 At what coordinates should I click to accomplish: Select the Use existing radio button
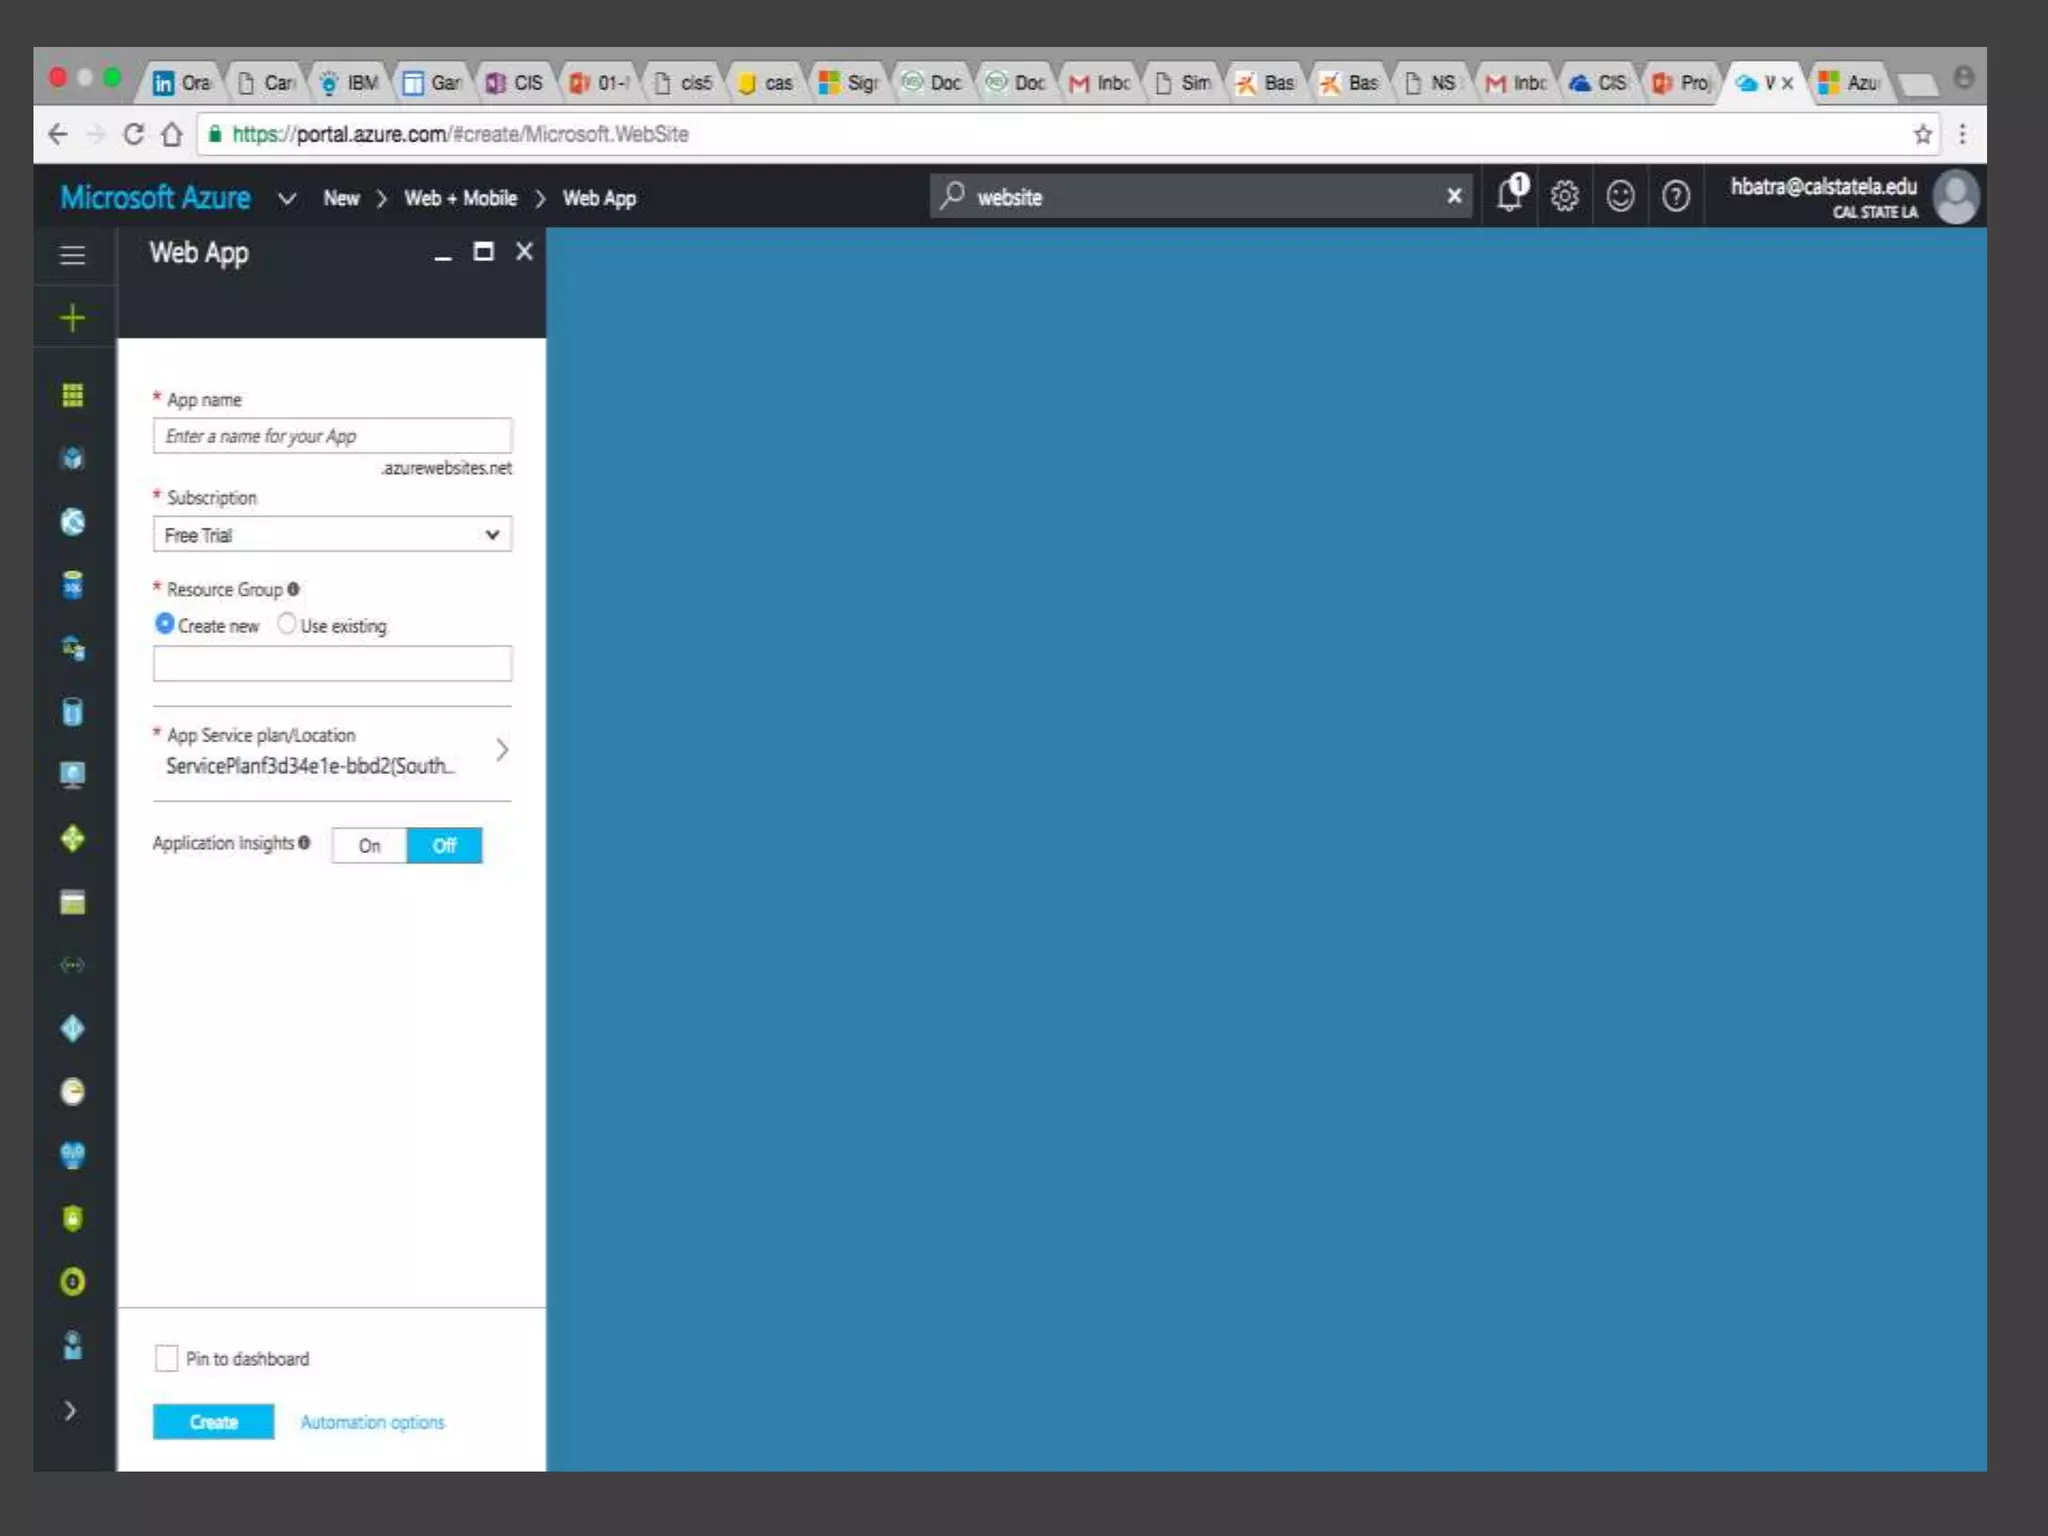coord(287,624)
